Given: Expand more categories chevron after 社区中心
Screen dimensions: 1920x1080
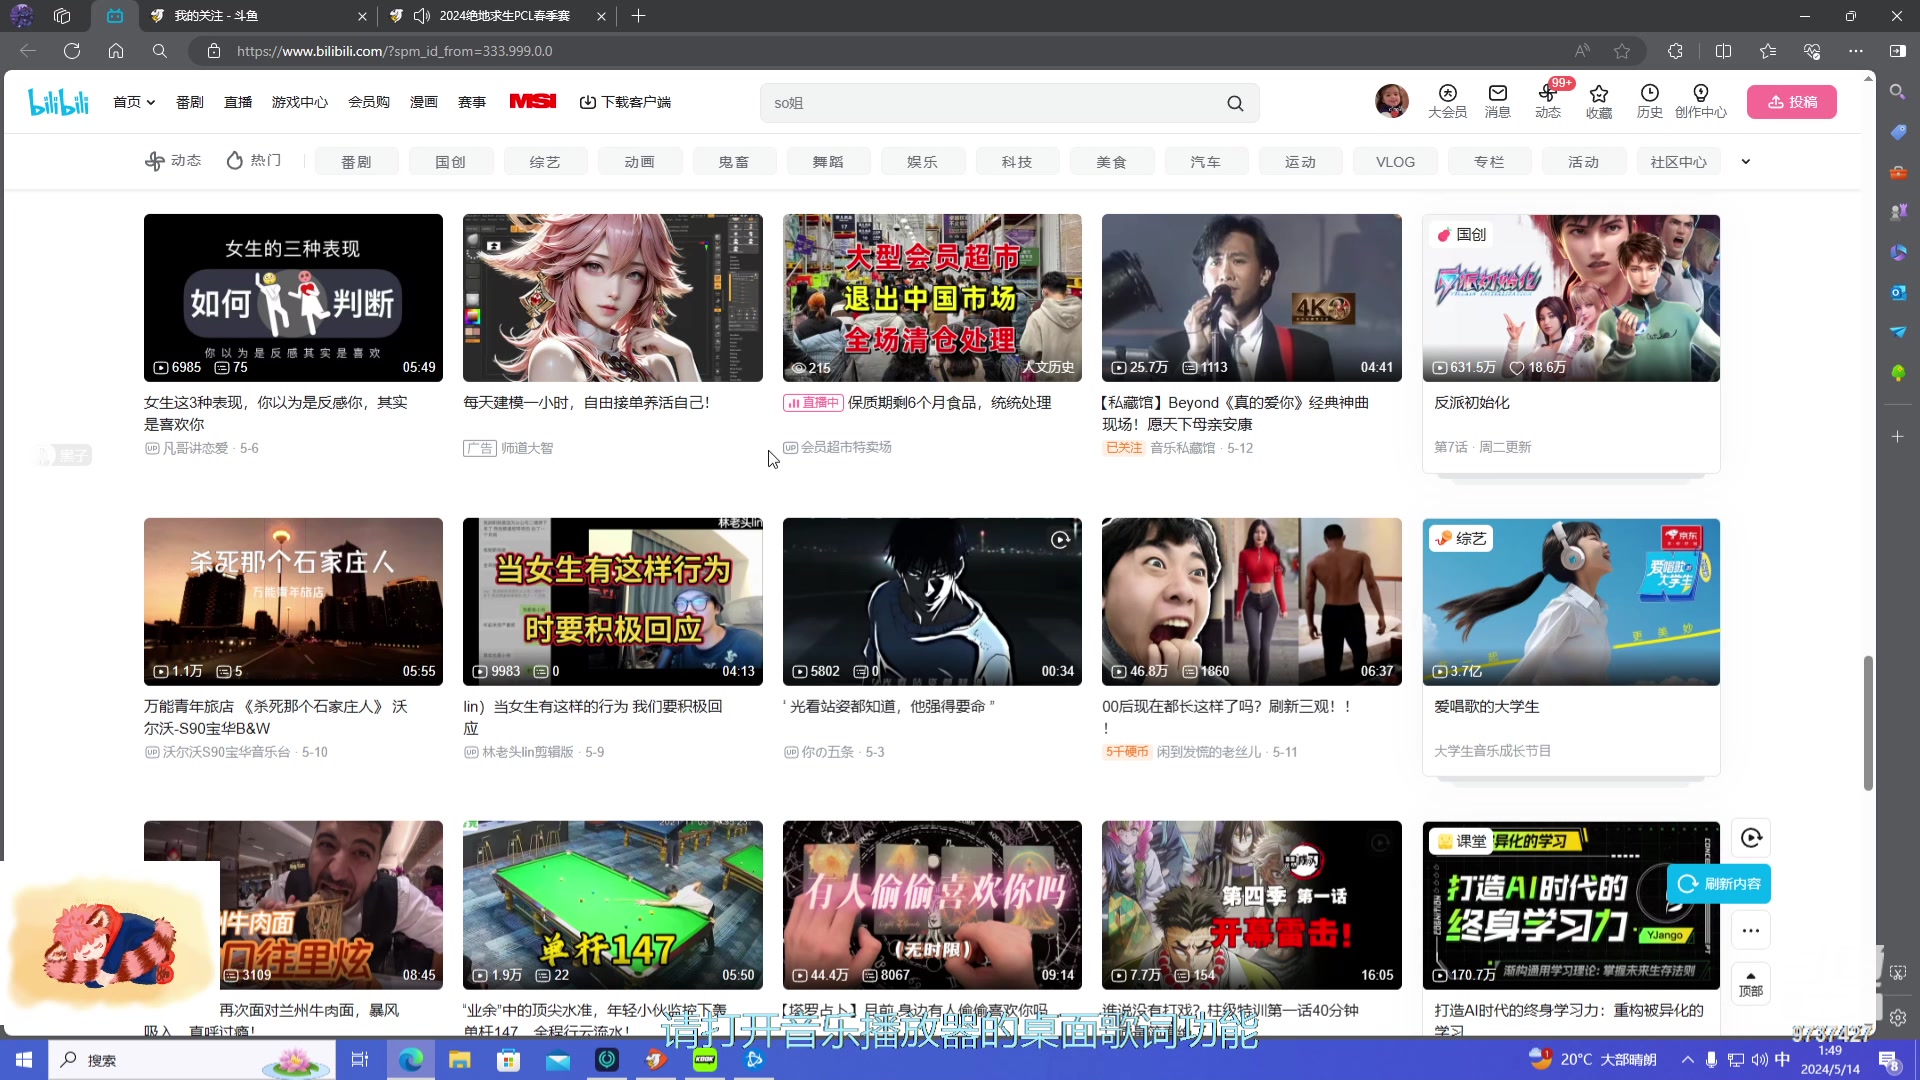Looking at the screenshot, I should (1746, 161).
